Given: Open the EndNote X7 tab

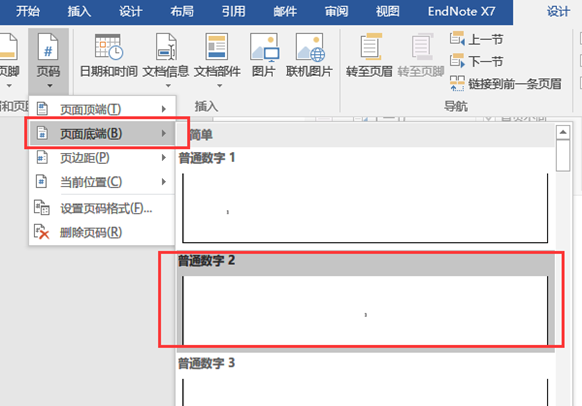Looking at the screenshot, I should [x=461, y=12].
